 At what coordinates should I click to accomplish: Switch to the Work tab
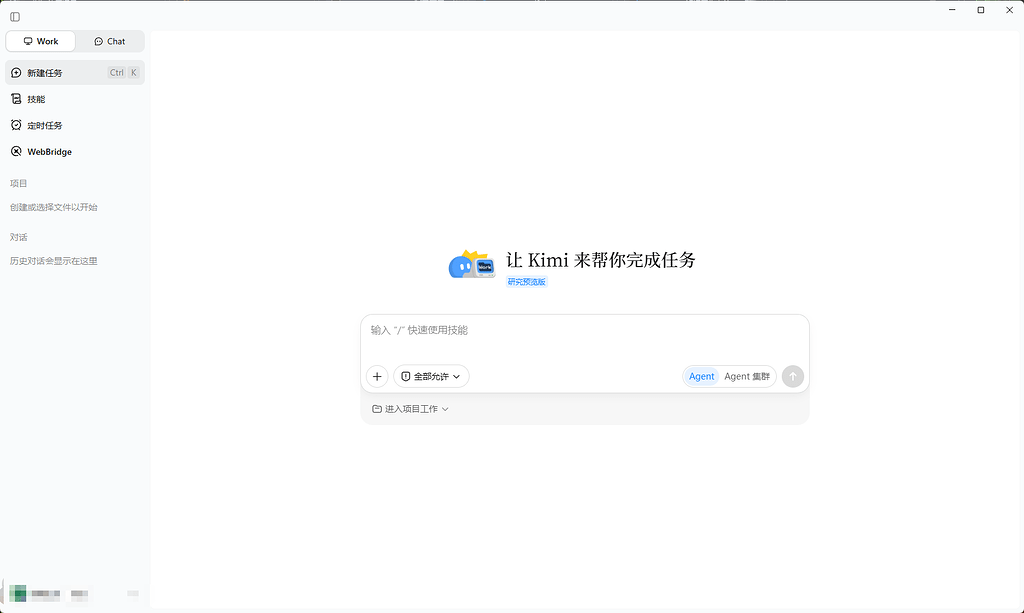(x=40, y=41)
